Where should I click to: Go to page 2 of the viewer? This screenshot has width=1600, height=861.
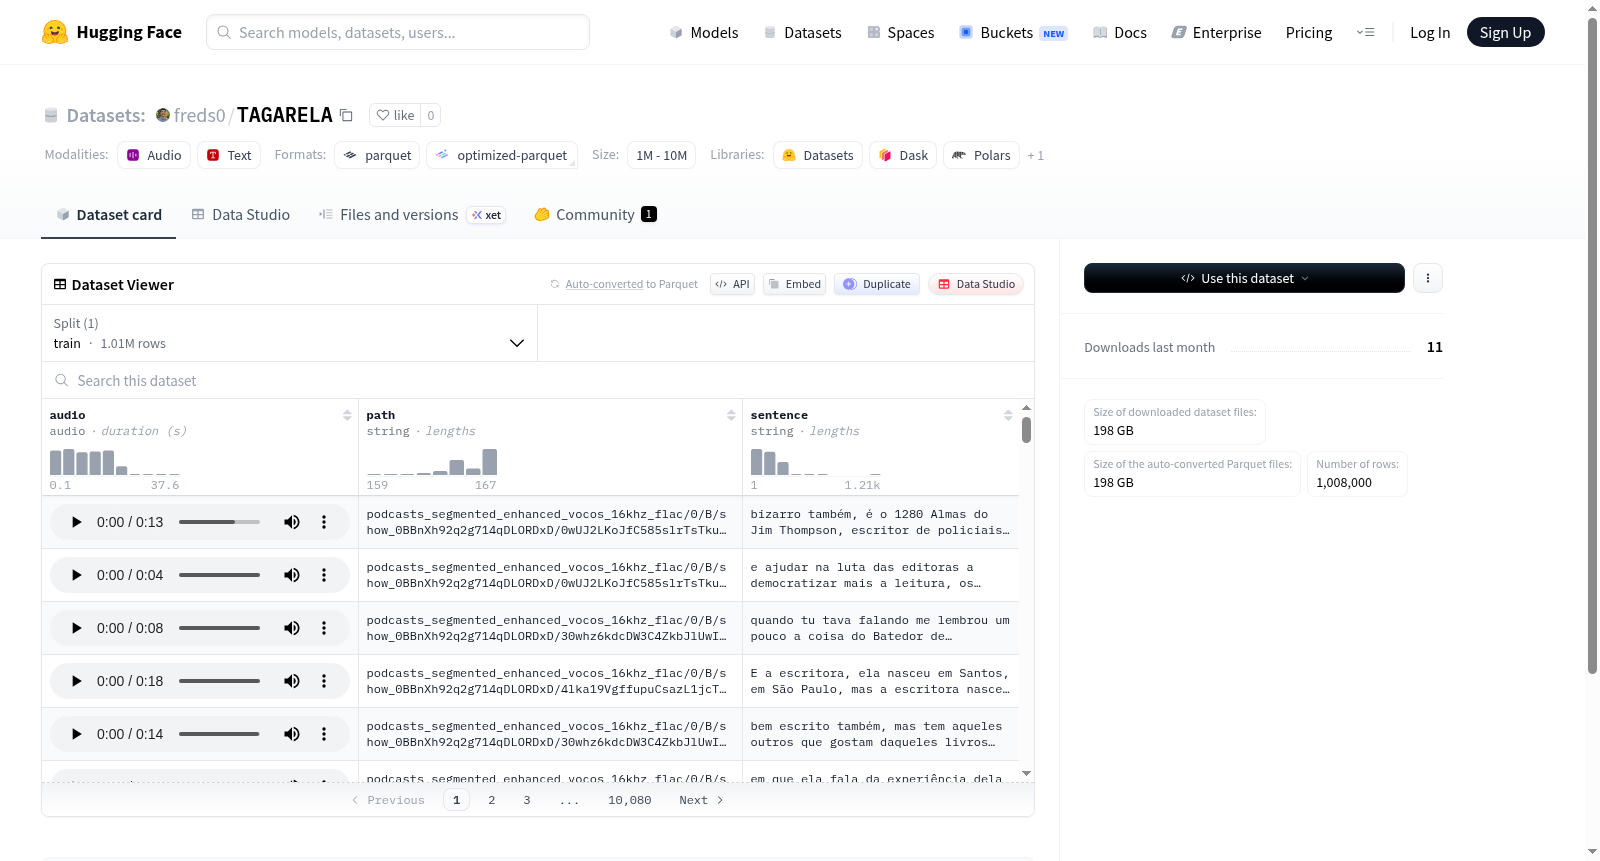492,800
